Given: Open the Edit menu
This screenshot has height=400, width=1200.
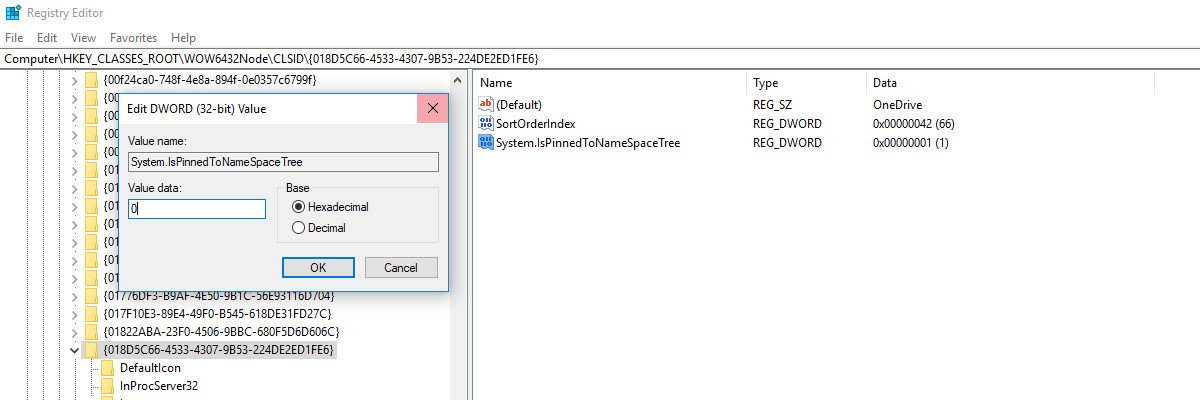Looking at the screenshot, I should coord(47,37).
